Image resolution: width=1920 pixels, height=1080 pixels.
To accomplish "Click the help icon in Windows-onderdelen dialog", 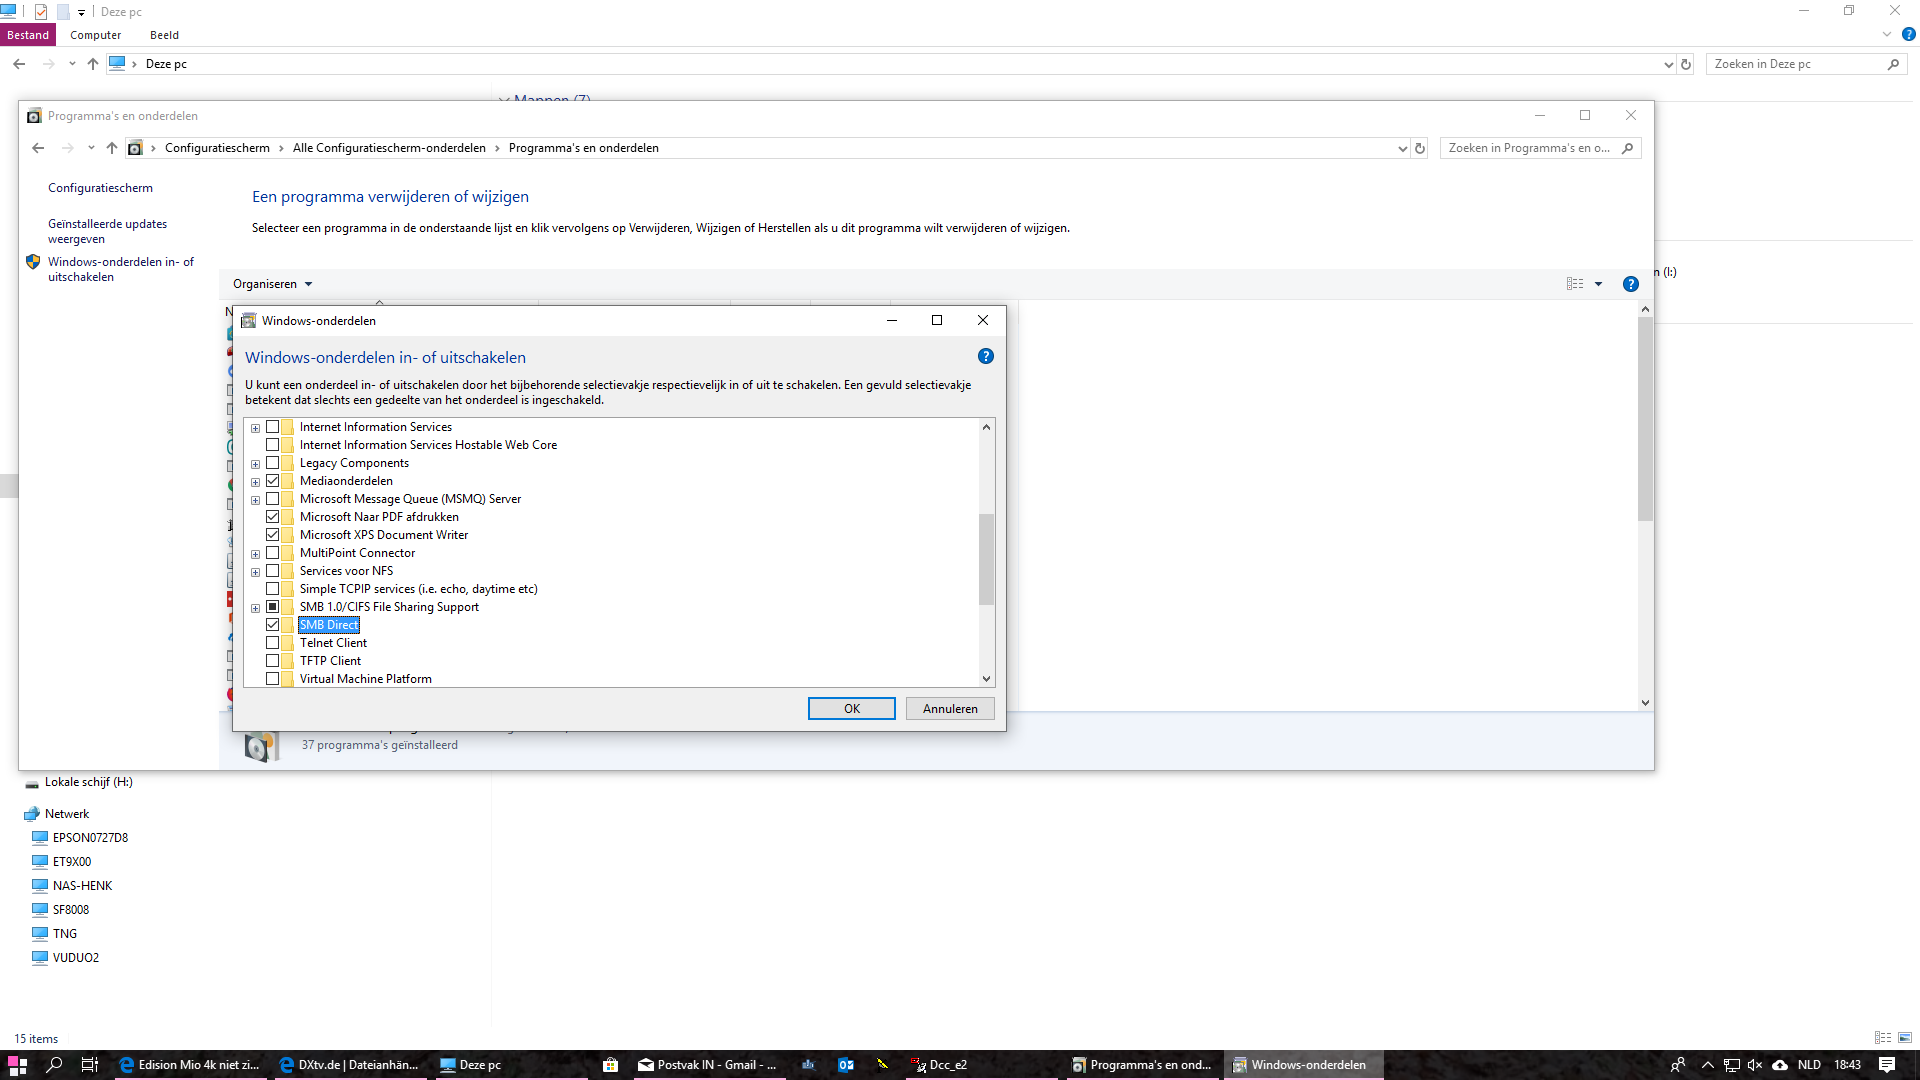I will coord(985,357).
